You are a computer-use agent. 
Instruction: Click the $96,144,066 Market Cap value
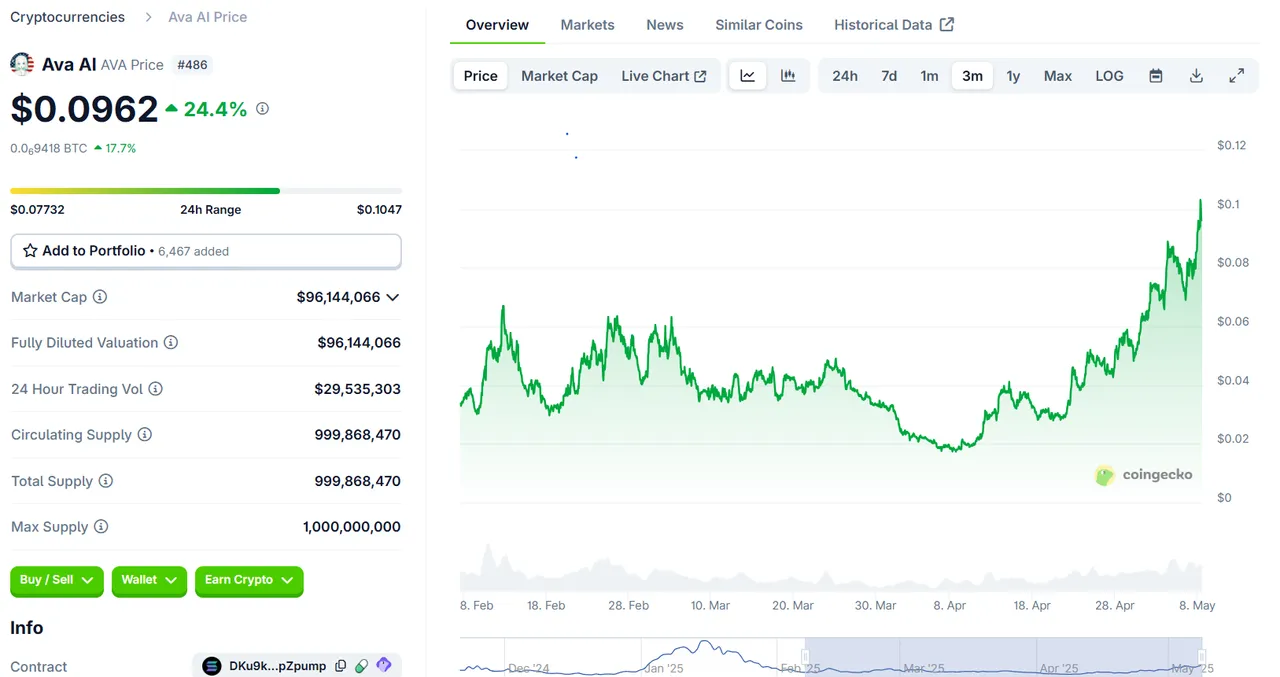coord(338,297)
